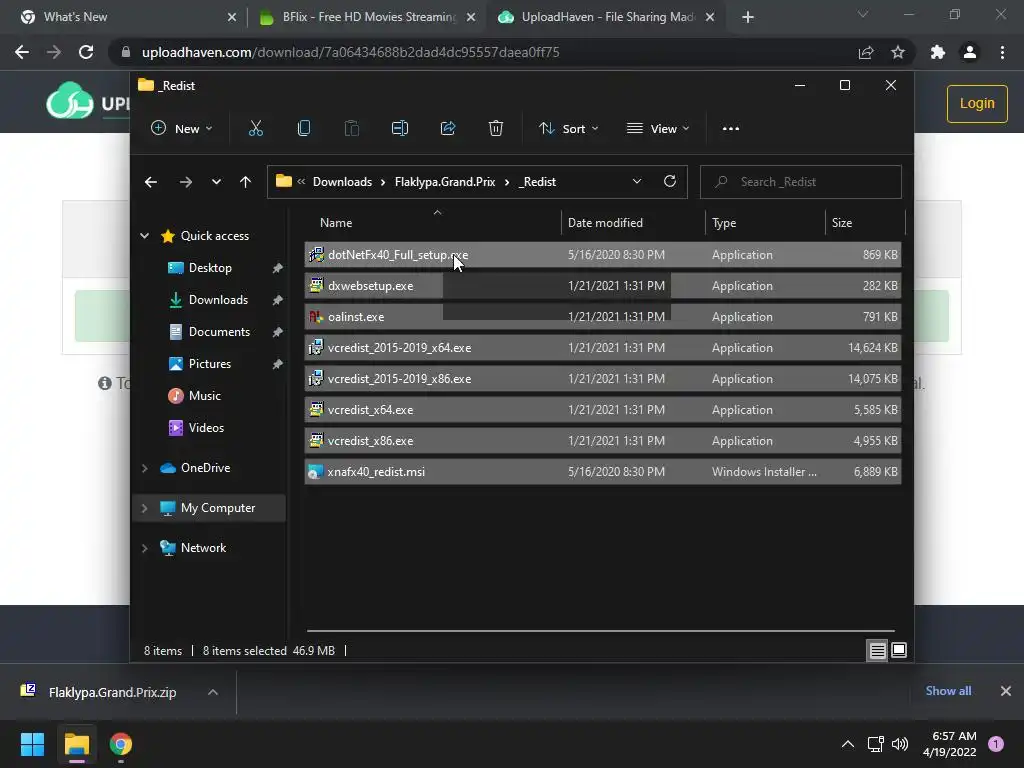This screenshot has height=768, width=1024.
Task: Open the View dropdown menu
Action: pyautogui.click(x=658, y=129)
